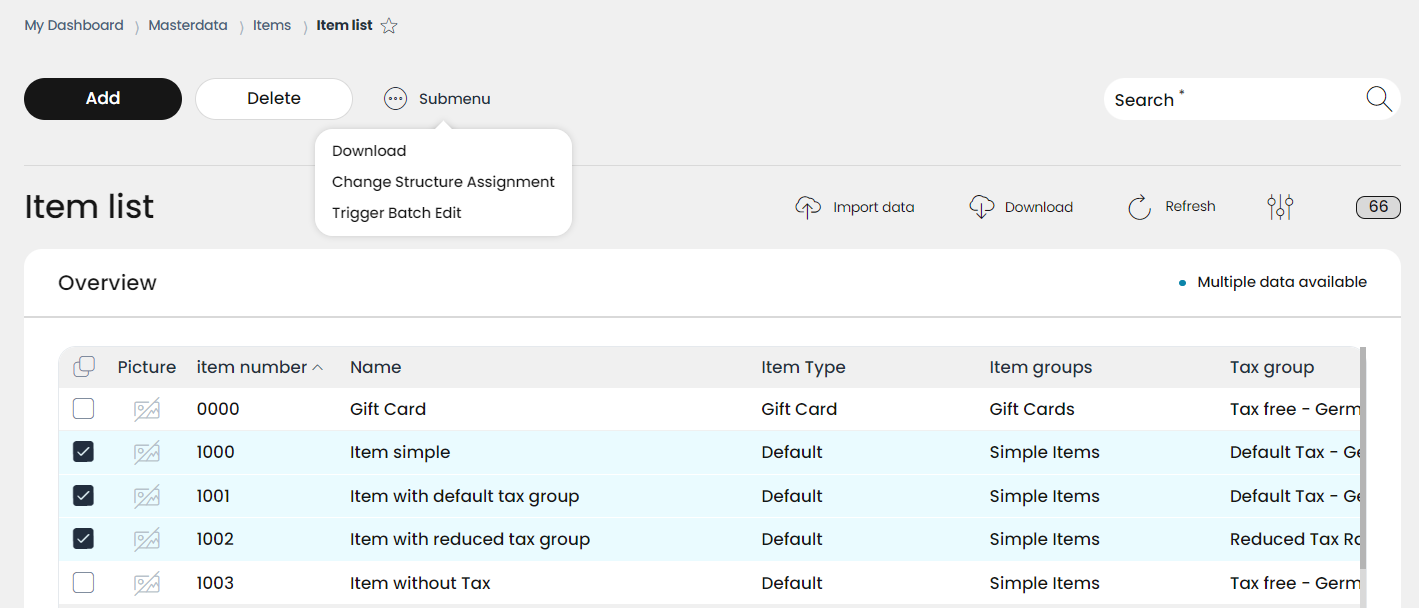The image size is (1419, 608).
Task: Click the Download cloud icon beside Import data
Action: (982, 207)
